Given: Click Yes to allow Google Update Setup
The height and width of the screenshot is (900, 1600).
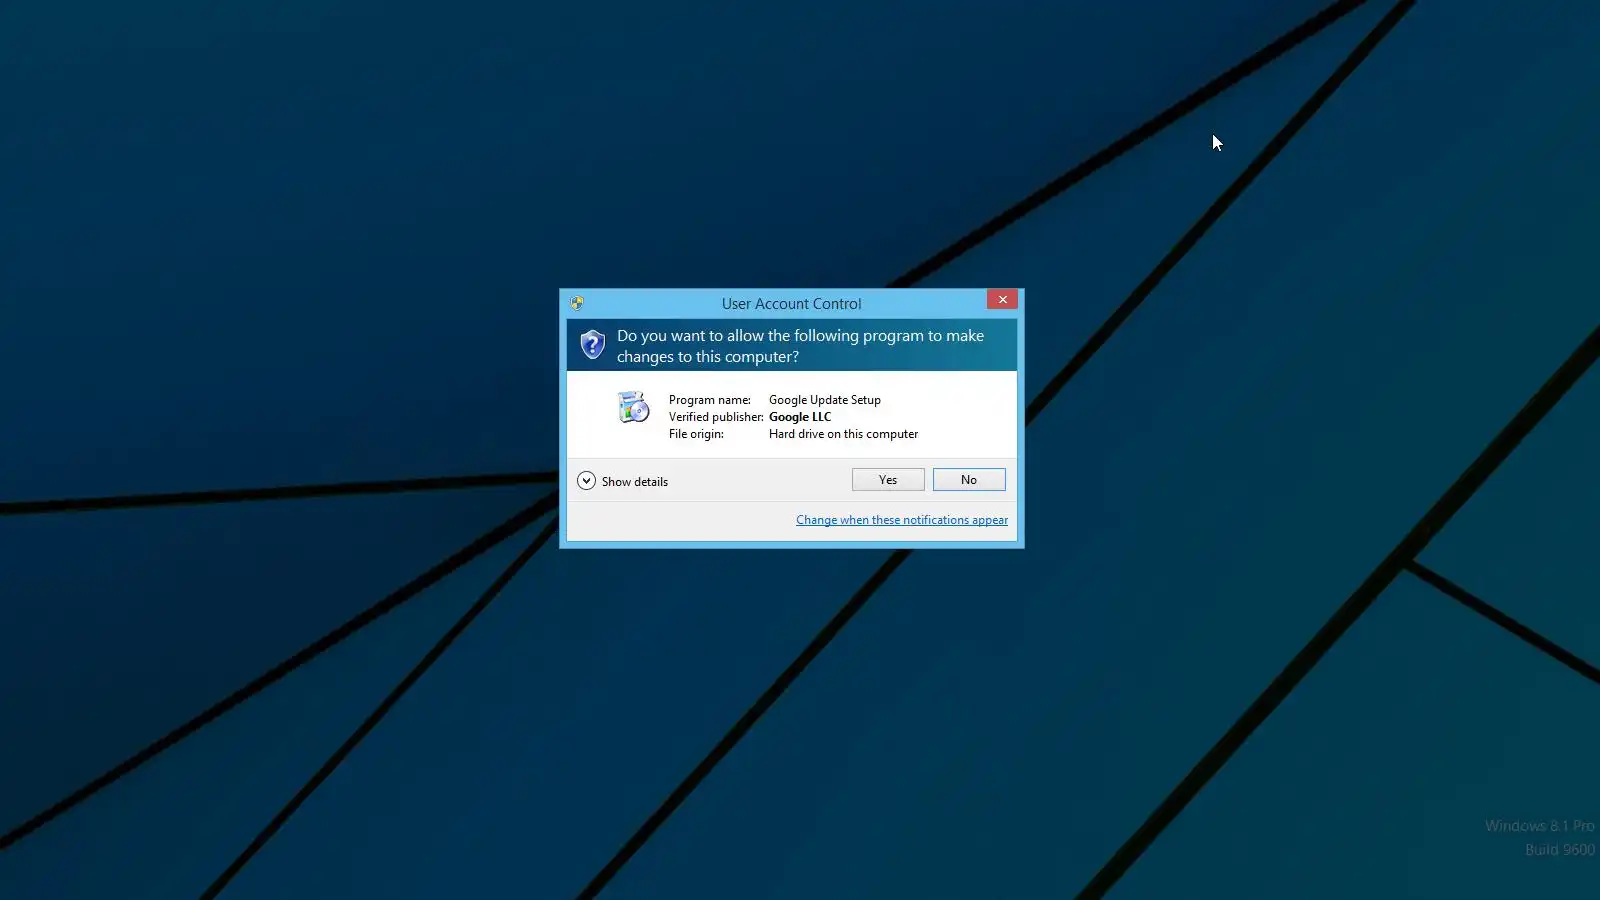Looking at the screenshot, I should pyautogui.click(x=888, y=480).
